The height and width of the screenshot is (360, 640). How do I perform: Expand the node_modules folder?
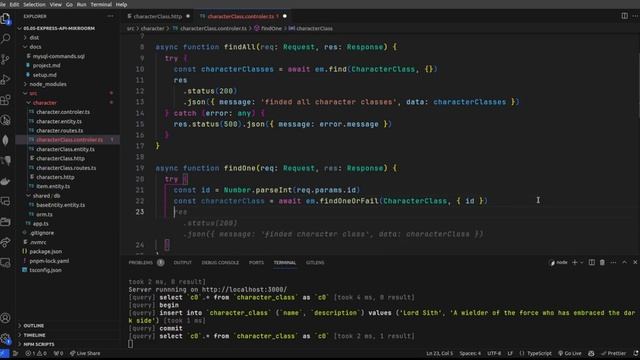pyautogui.click(x=48, y=84)
